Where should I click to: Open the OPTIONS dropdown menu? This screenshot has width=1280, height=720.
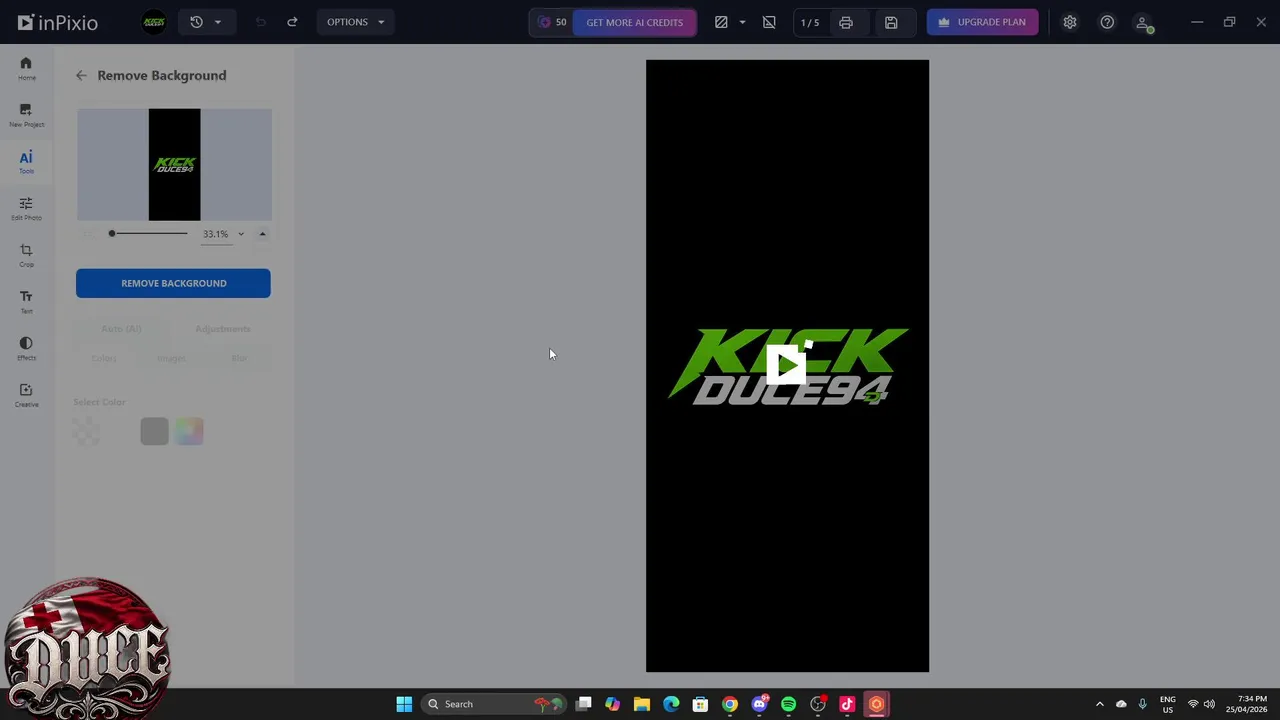coord(355,22)
